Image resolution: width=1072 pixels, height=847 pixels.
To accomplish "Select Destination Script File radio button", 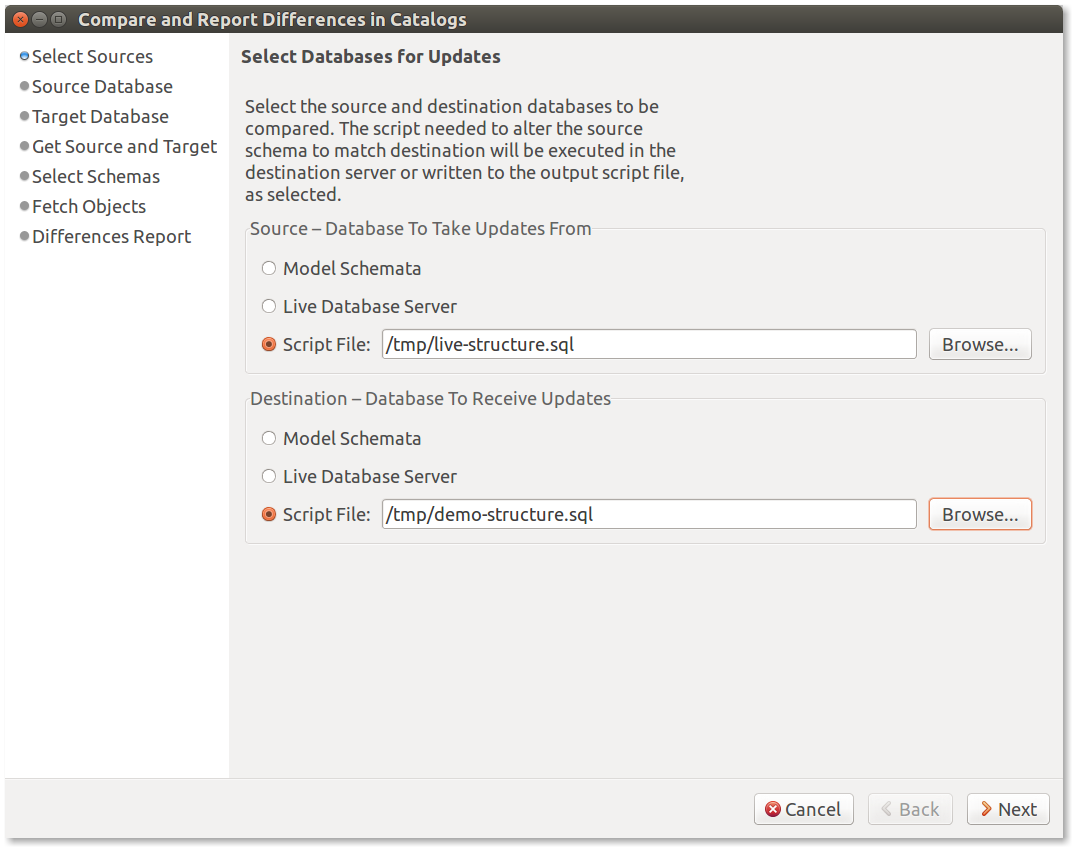I will 269,514.
